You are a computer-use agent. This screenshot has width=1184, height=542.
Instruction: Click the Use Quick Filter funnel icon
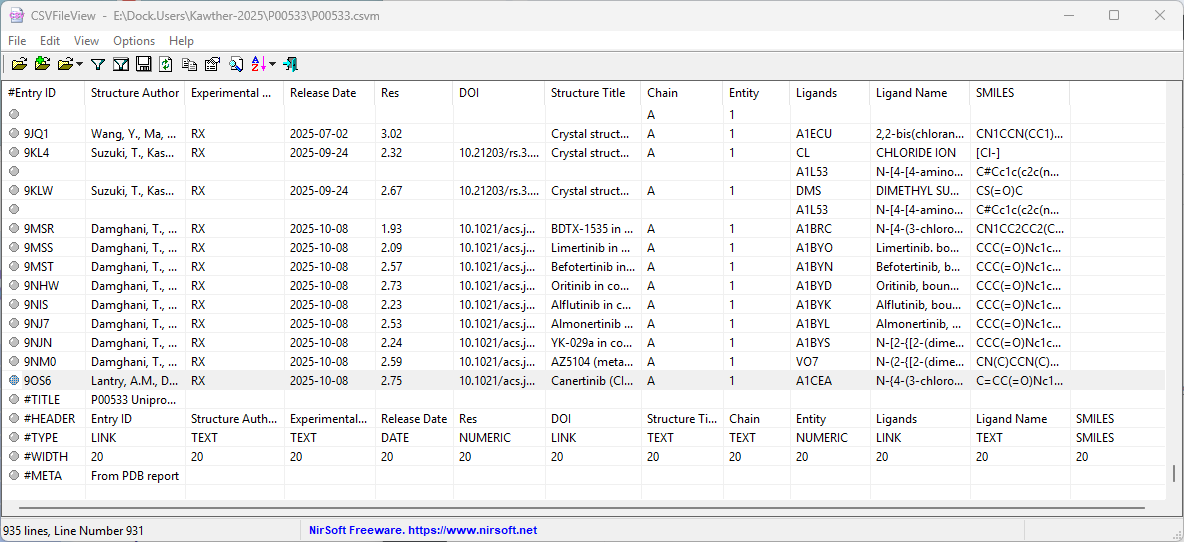click(97, 65)
